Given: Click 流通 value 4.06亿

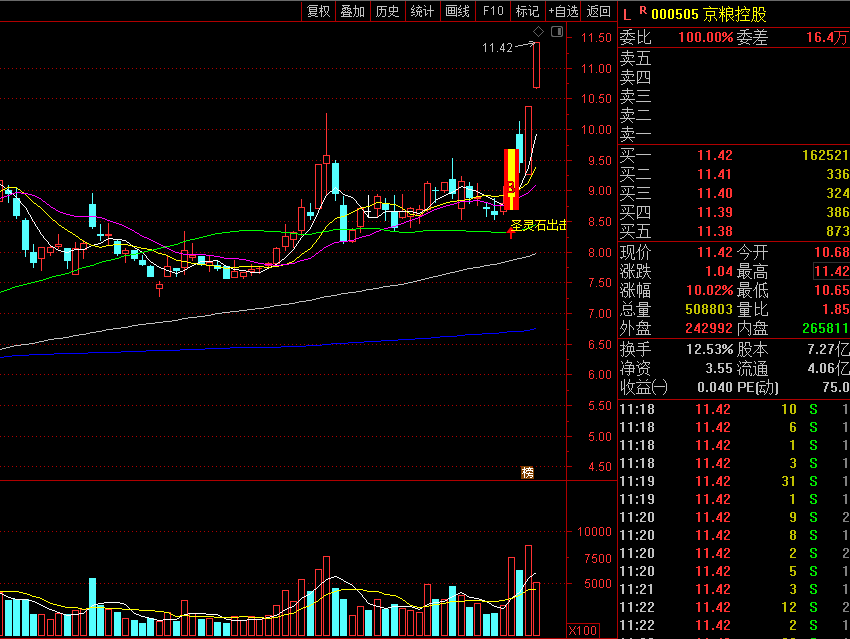Looking at the screenshot, I should click(828, 369).
